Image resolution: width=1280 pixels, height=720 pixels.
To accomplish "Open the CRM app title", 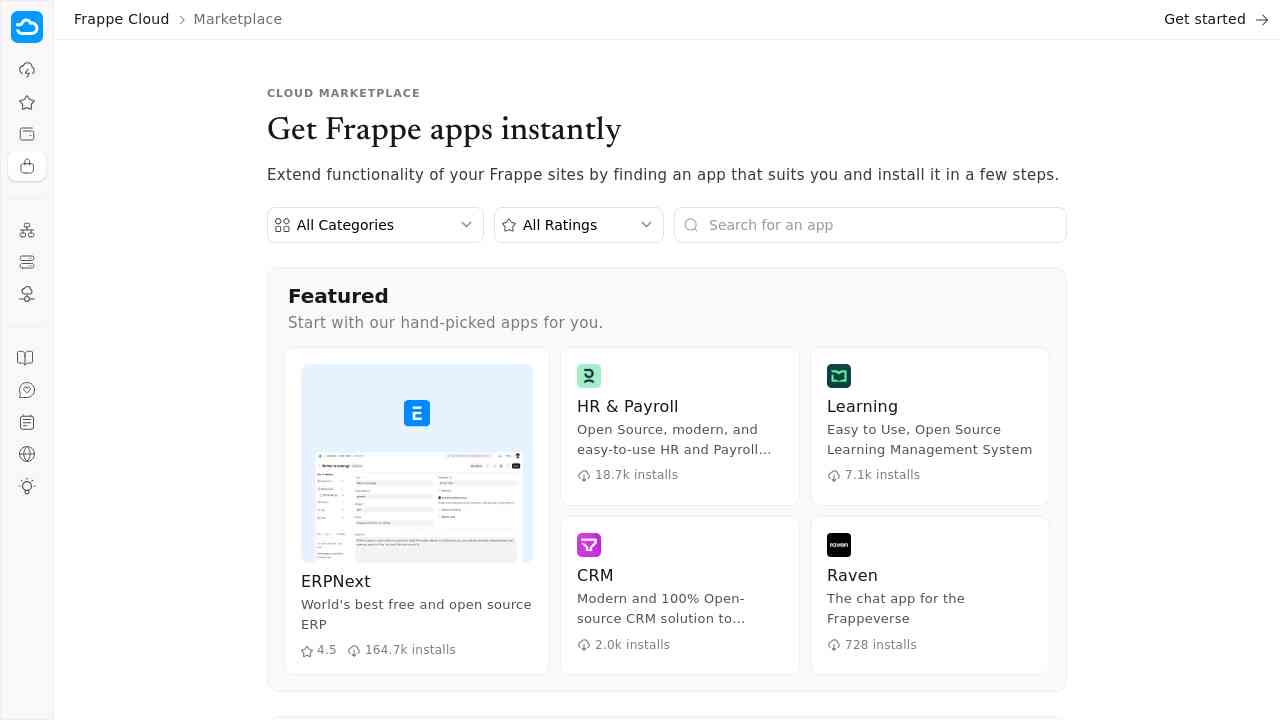I will tap(595, 575).
